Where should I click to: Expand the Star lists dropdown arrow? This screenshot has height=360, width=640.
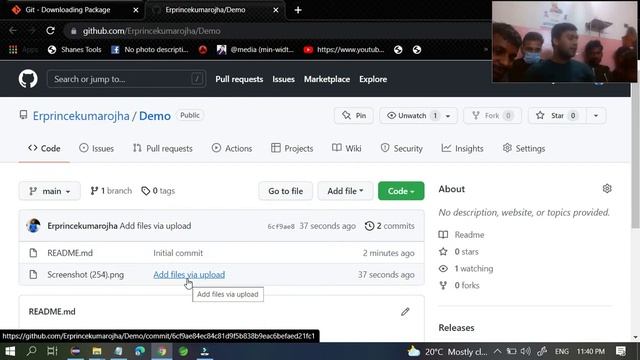click(596, 116)
